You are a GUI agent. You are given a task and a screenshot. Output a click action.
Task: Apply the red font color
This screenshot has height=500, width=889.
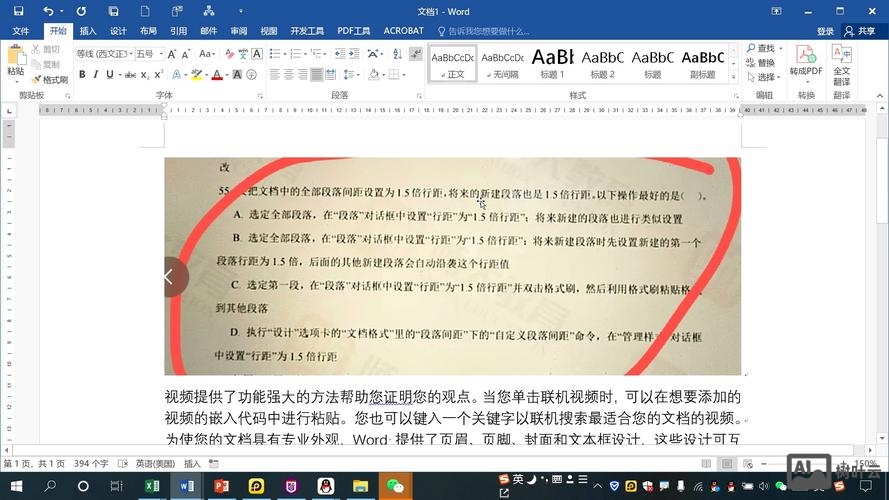coord(217,74)
